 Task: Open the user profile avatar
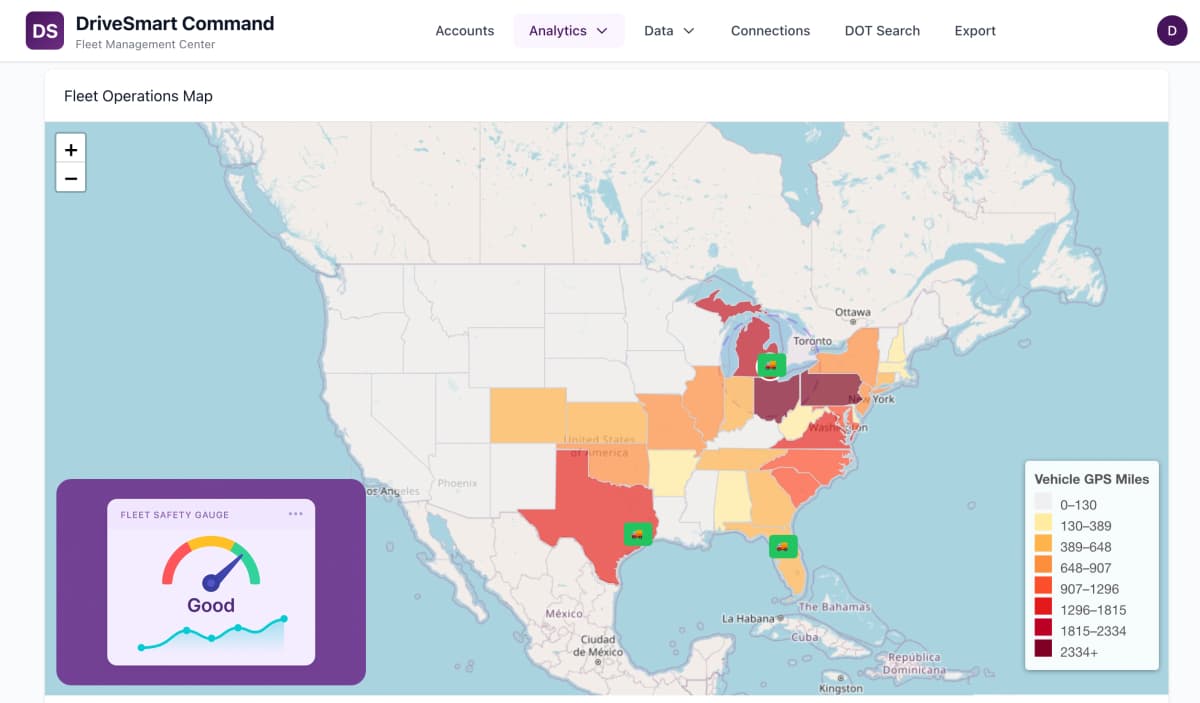[x=1172, y=30]
